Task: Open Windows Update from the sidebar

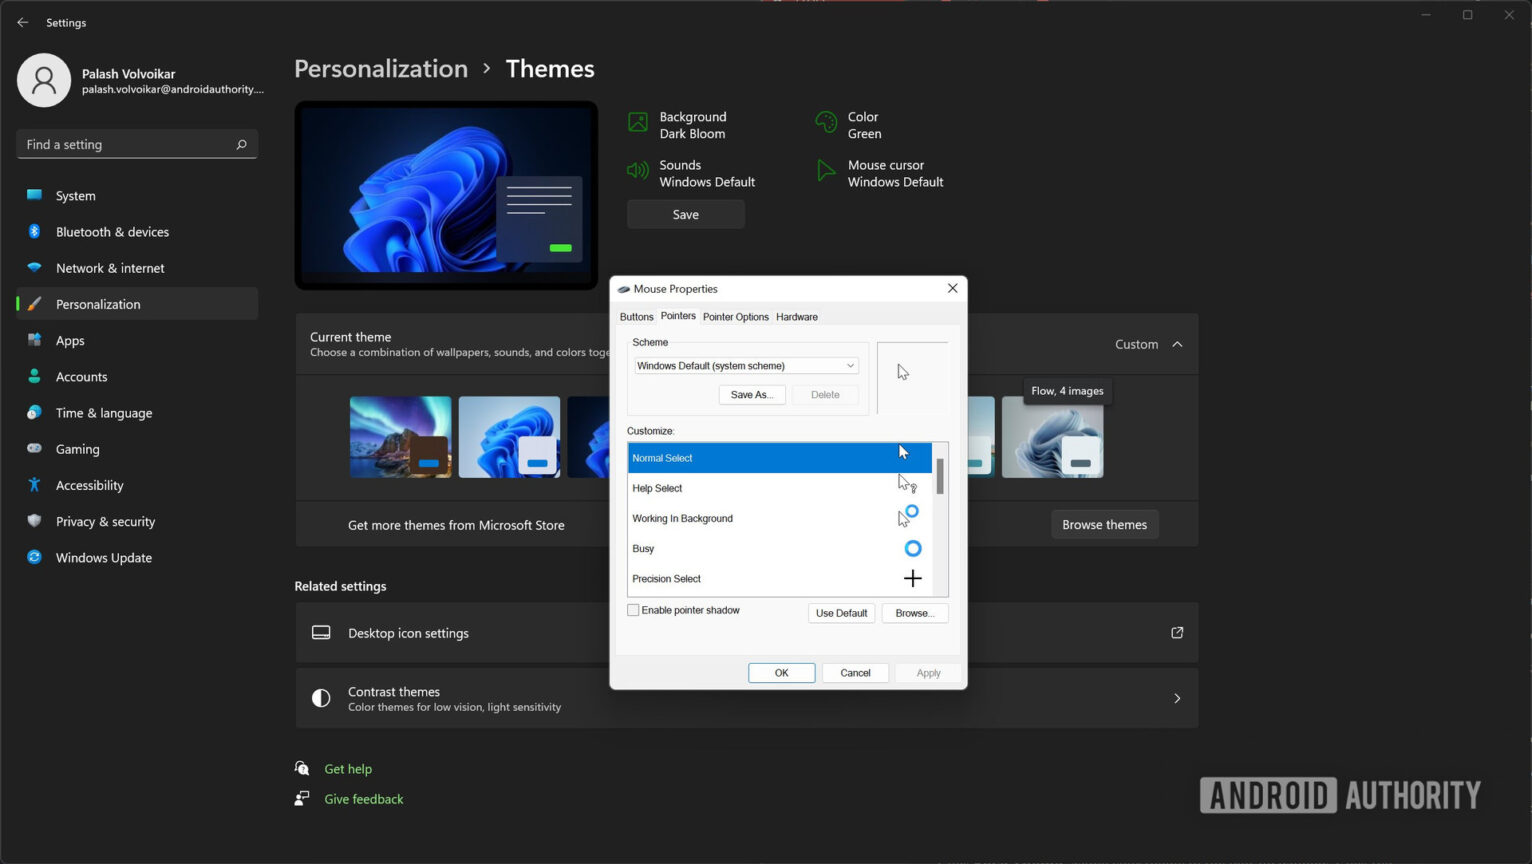Action: [103, 557]
